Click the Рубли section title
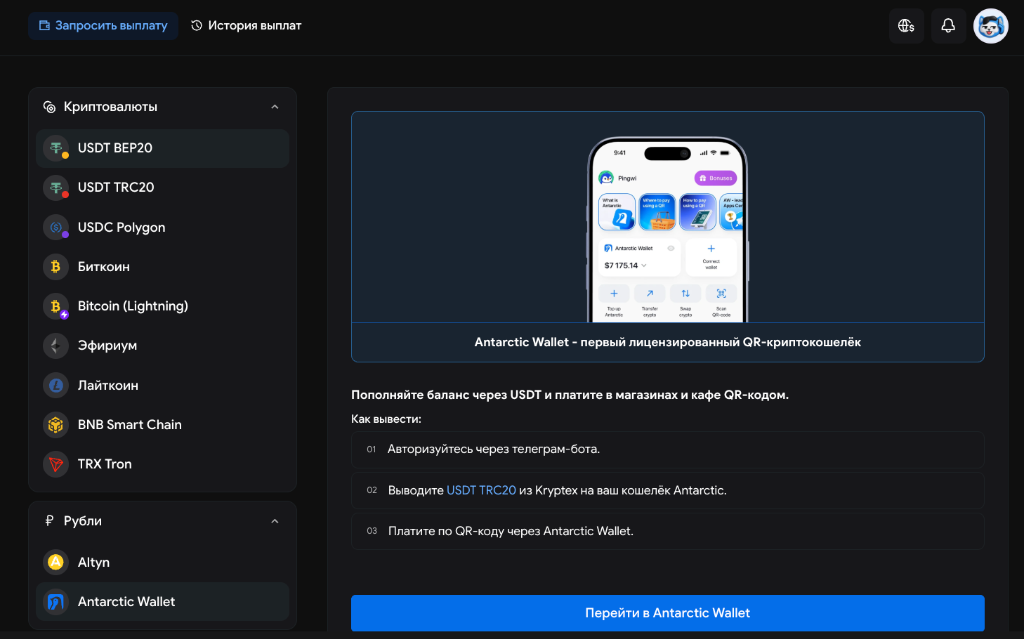This screenshot has height=639, width=1024. [x=82, y=521]
